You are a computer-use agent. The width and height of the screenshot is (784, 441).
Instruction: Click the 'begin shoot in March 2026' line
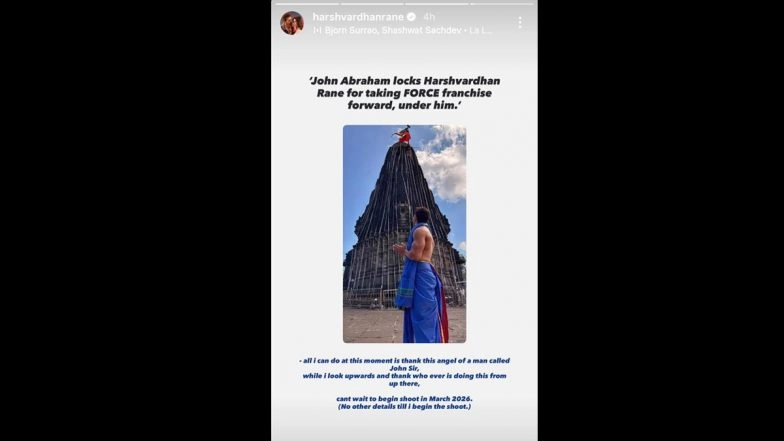pyautogui.click(x=404, y=398)
